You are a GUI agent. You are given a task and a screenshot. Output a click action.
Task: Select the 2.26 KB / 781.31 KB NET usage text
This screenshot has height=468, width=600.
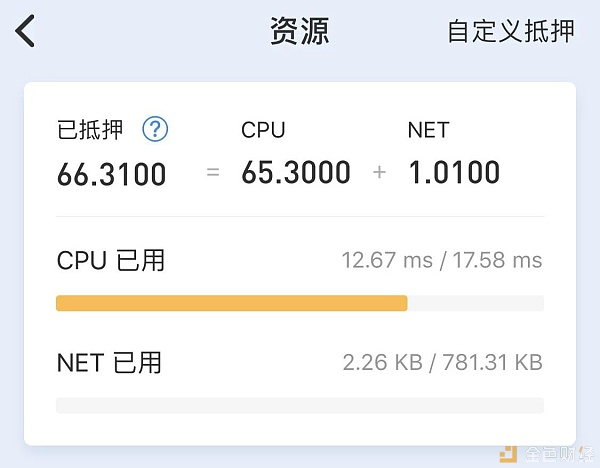[x=442, y=362]
